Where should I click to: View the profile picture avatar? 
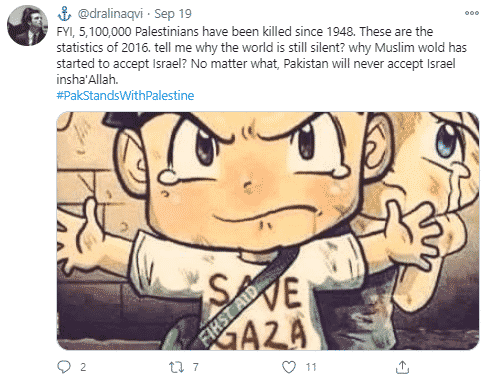[27, 25]
